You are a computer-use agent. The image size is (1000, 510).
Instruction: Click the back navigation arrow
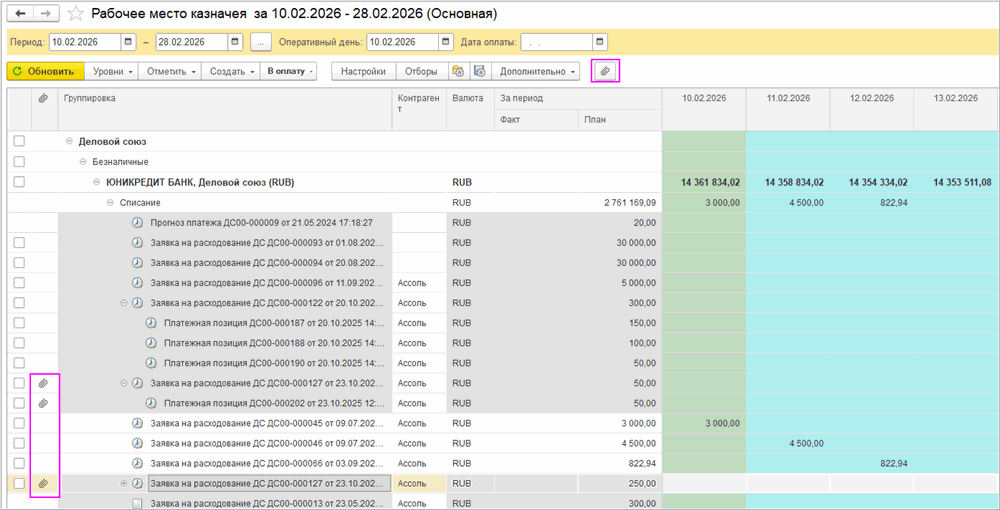(x=21, y=14)
